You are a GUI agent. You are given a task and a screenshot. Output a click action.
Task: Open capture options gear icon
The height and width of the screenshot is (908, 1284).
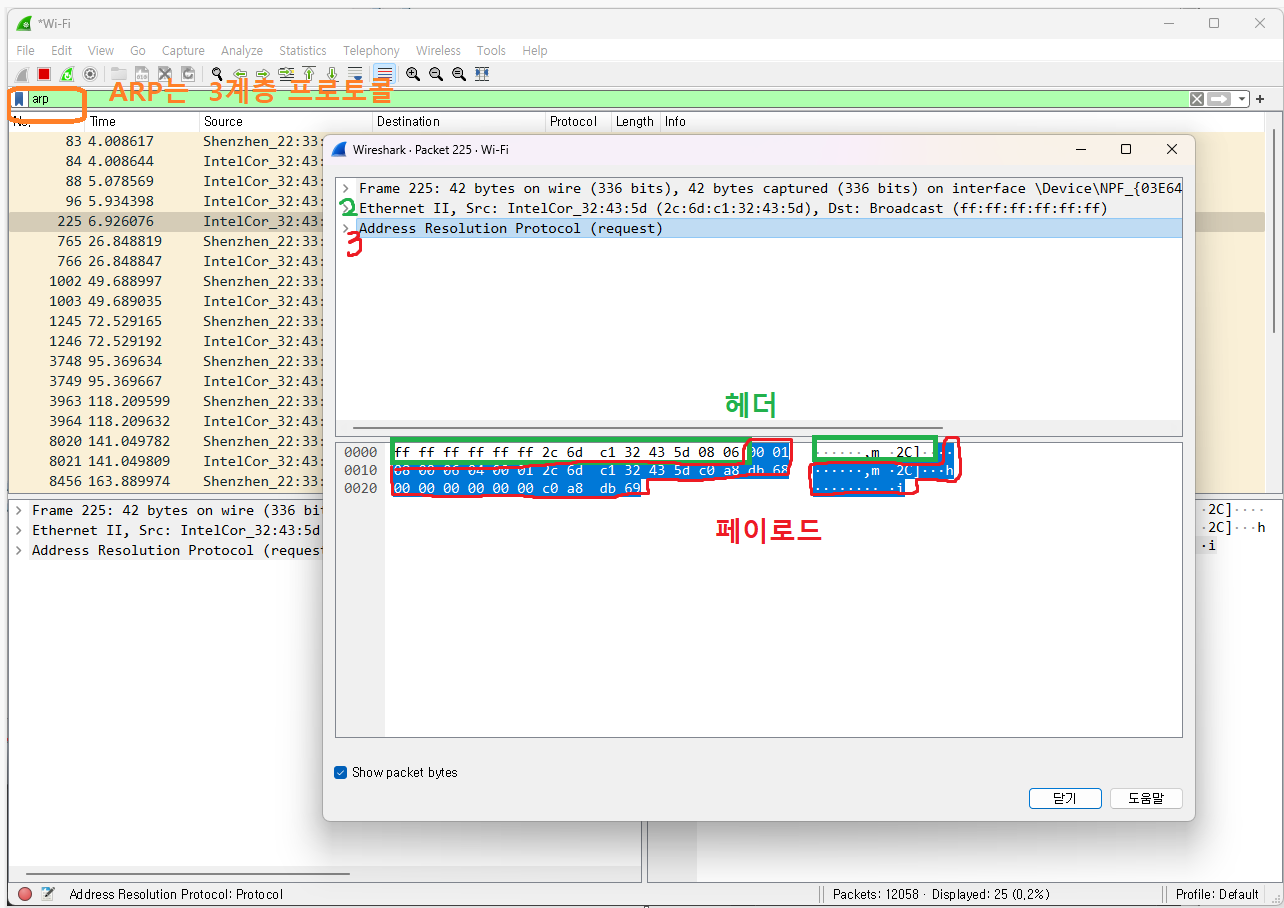tap(90, 74)
